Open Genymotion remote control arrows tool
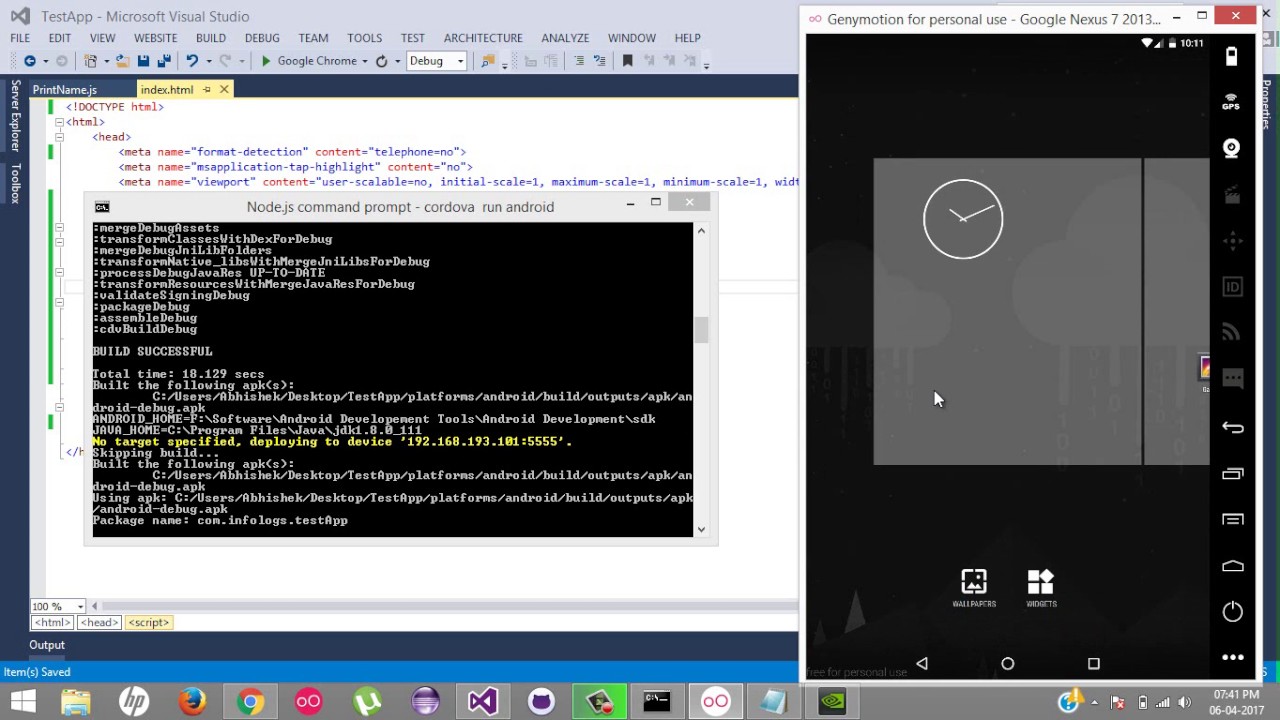 [x=1232, y=241]
